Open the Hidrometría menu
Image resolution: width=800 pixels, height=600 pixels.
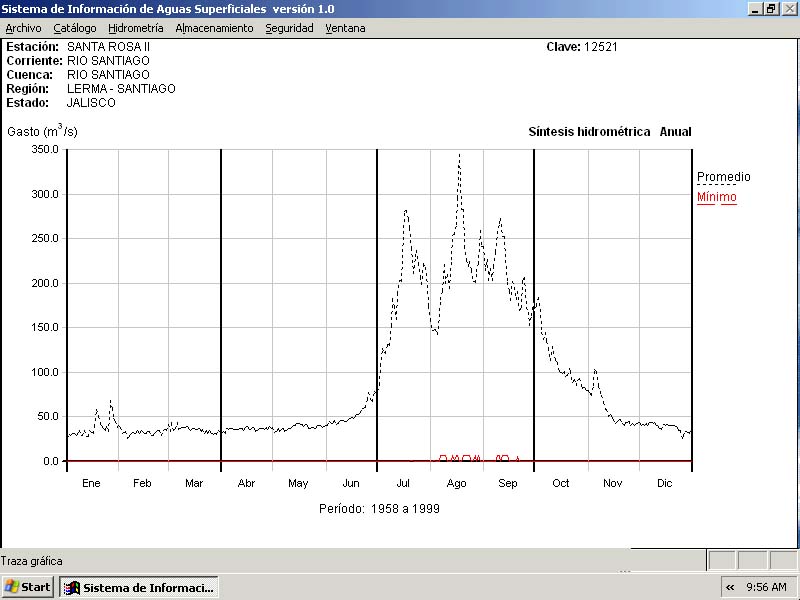pyautogui.click(x=136, y=28)
